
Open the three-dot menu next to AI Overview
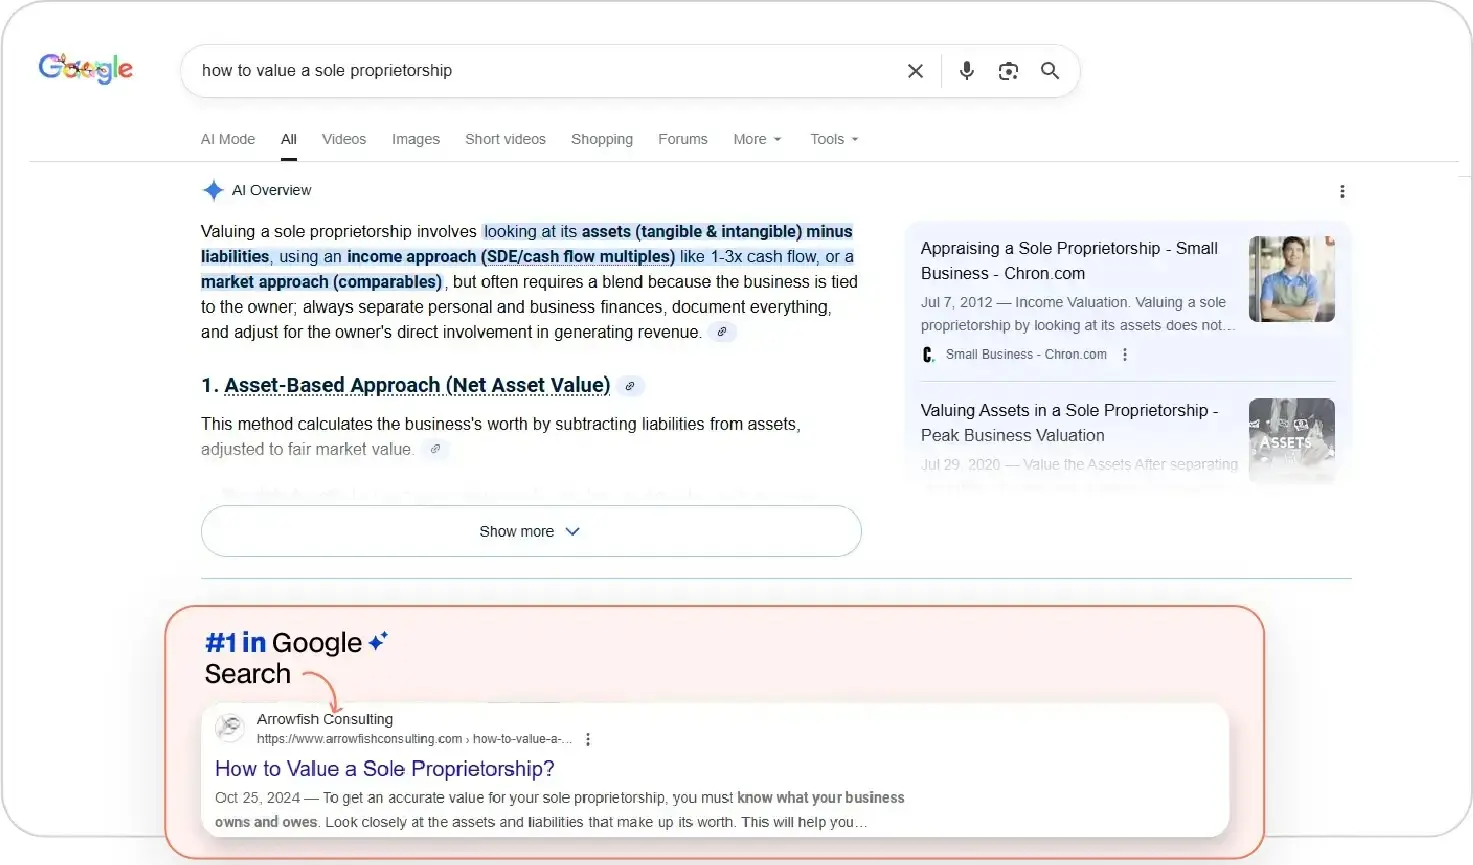[1343, 191]
